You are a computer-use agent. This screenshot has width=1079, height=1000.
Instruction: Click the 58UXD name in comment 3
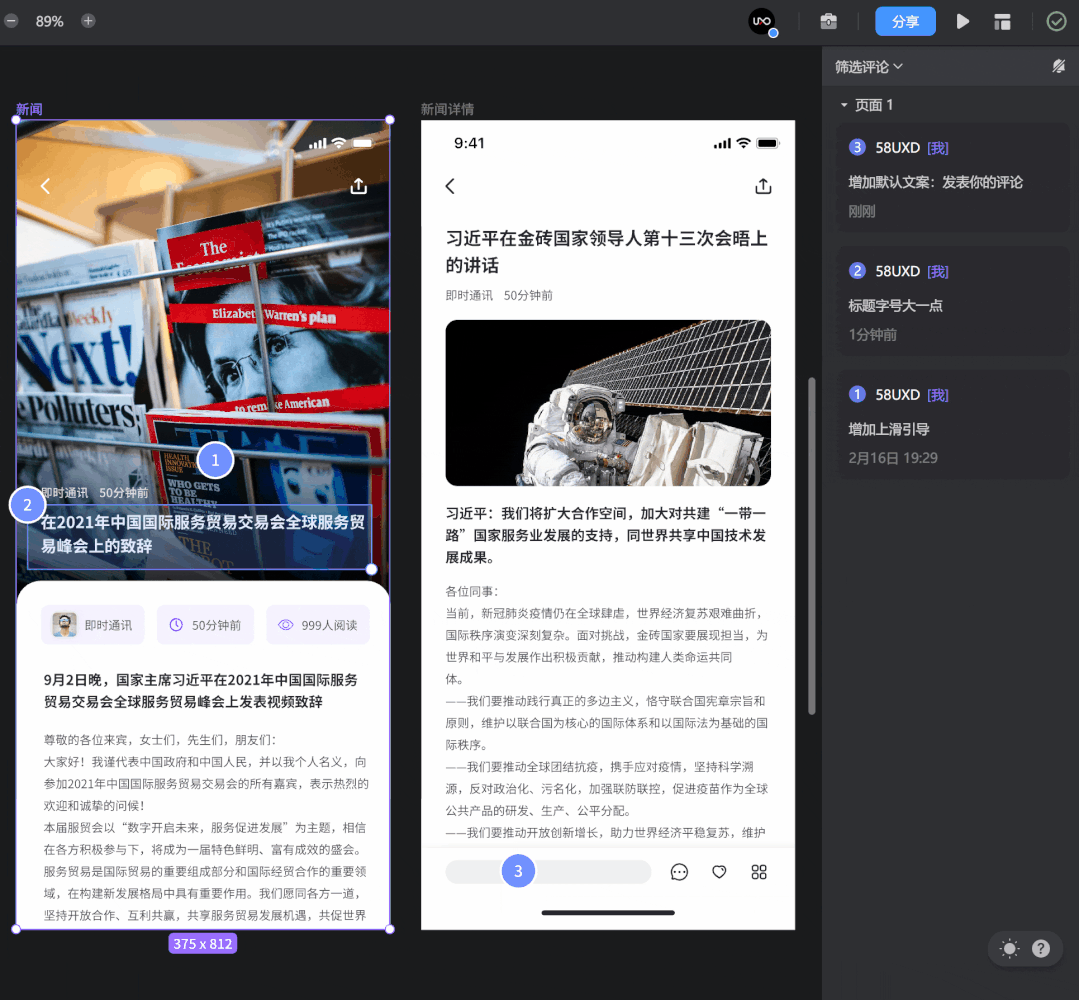point(897,148)
